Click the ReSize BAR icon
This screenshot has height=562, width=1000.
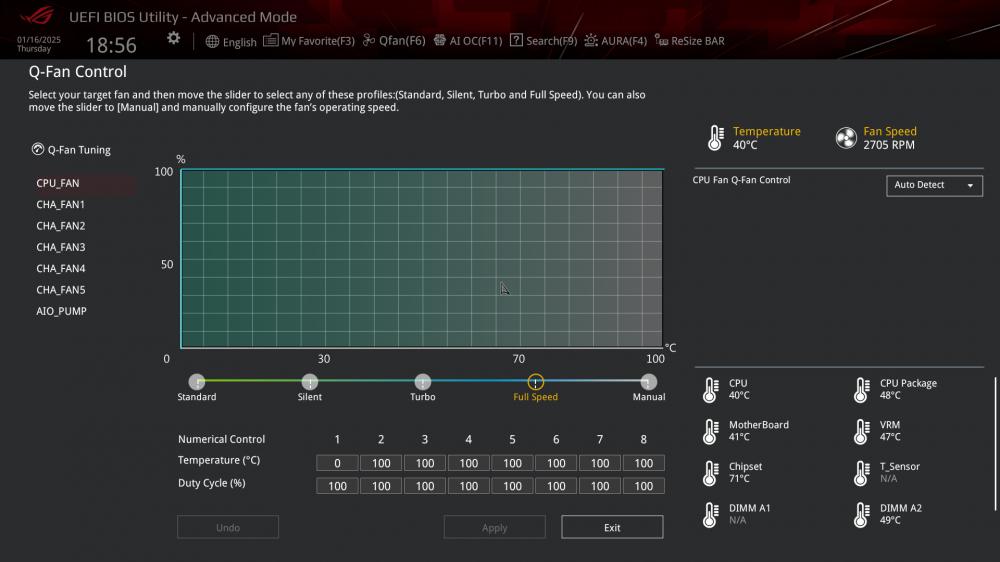(661, 40)
